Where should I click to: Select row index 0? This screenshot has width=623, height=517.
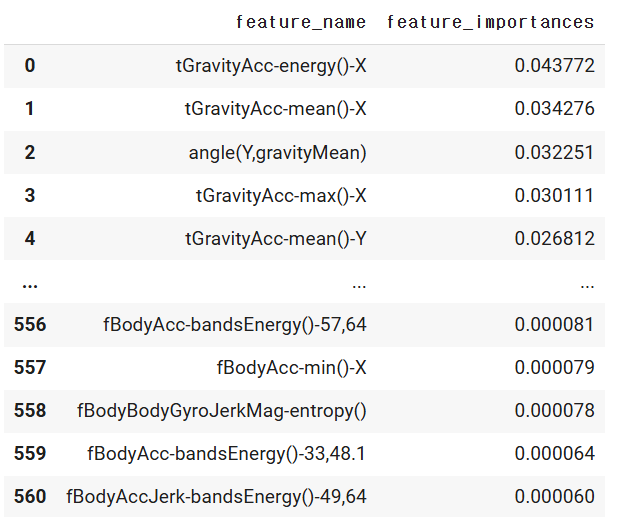click(x=30, y=66)
